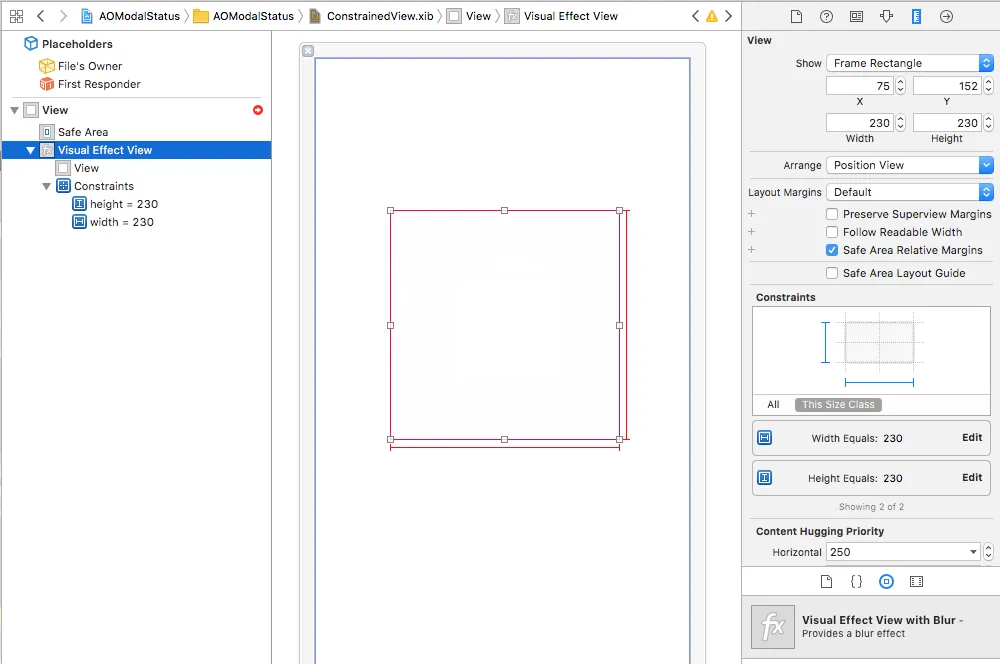This screenshot has width=1000, height=664.
Task: Show the Media library
Action: 916,581
